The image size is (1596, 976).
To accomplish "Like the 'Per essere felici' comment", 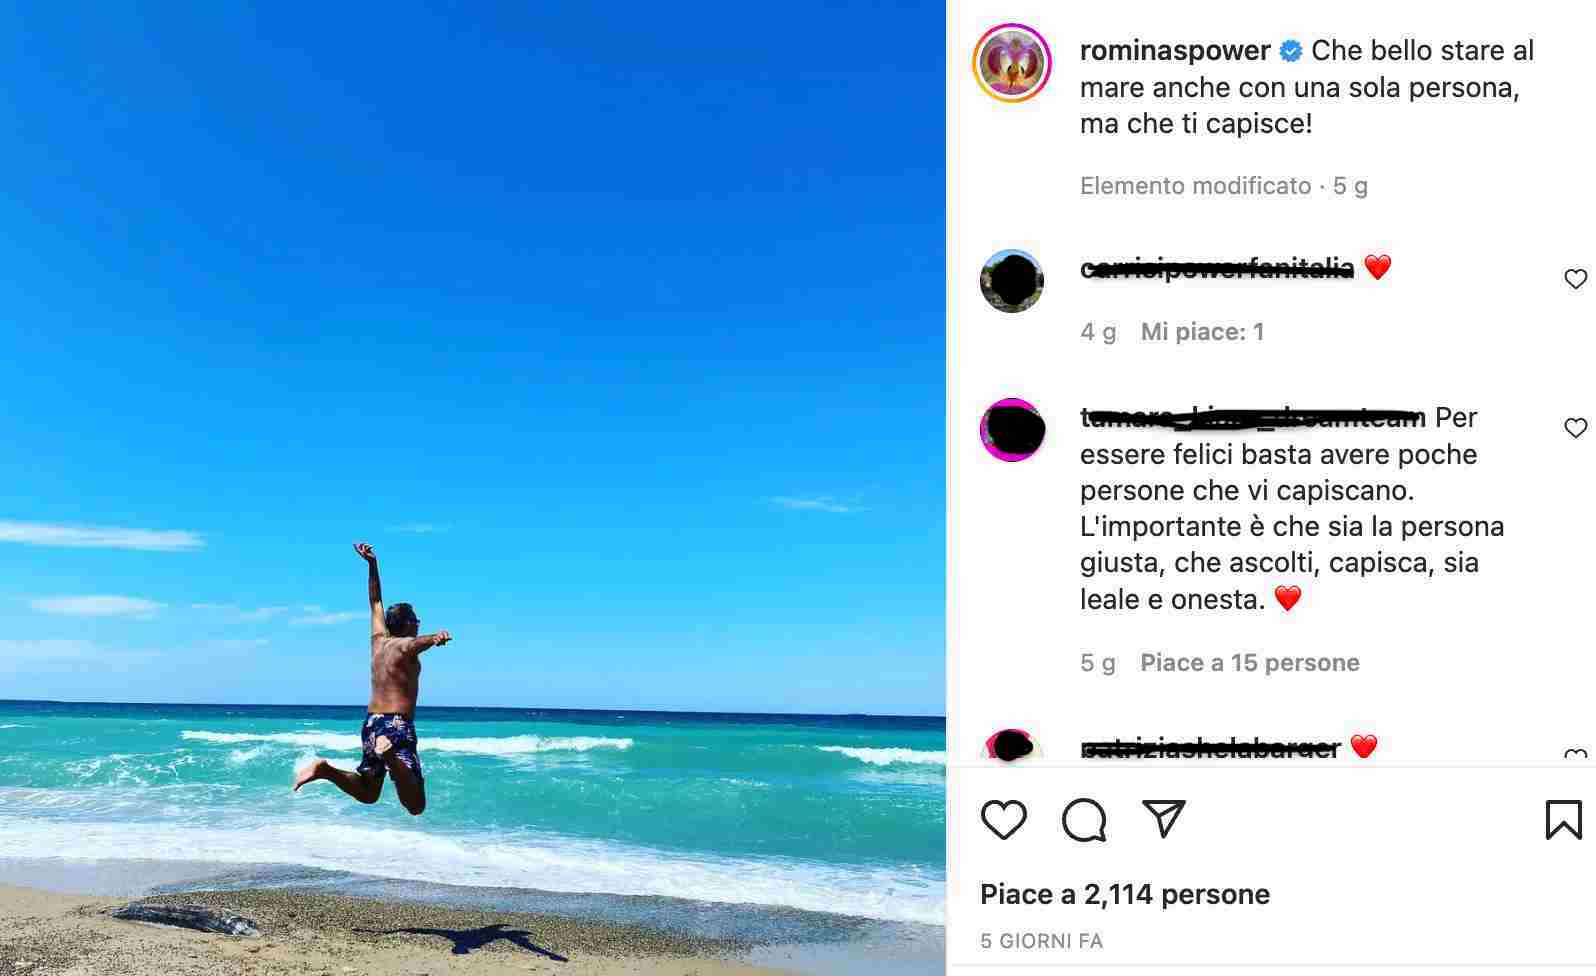I will pyautogui.click(x=1576, y=428).
